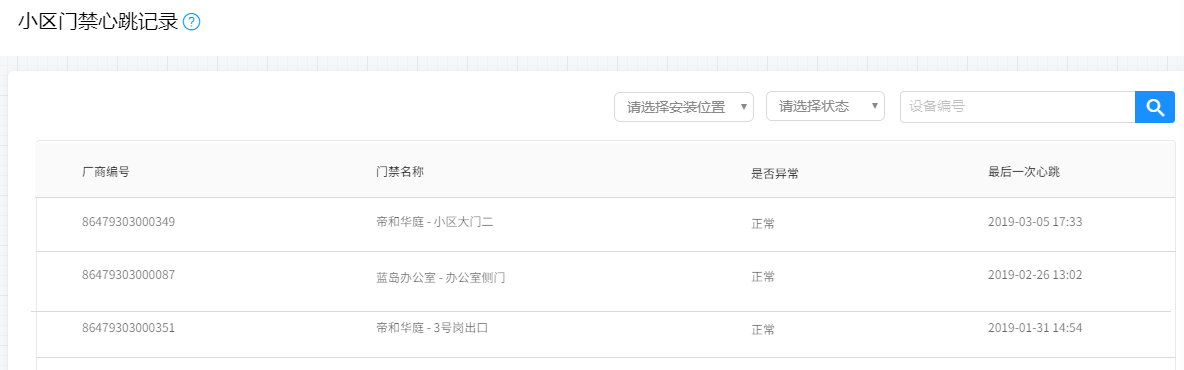This screenshot has width=1184, height=370.
Task: Select device number 86479303000087
Action: point(128,275)
